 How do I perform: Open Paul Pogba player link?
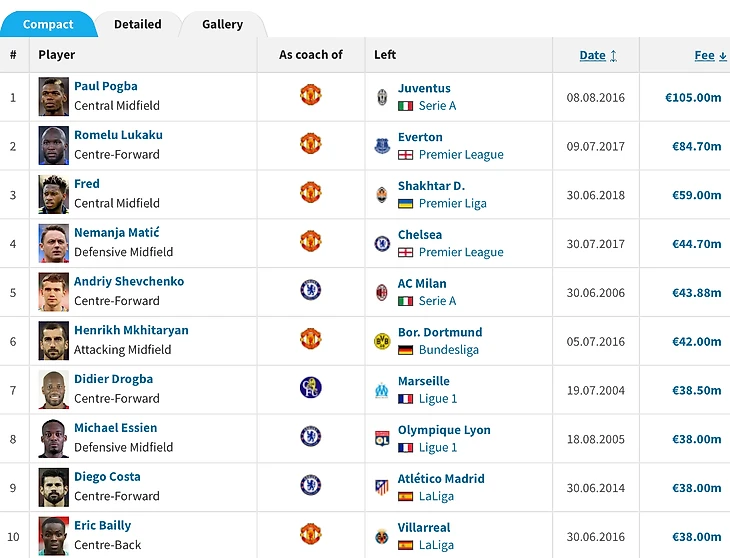[x=106, y=86]
